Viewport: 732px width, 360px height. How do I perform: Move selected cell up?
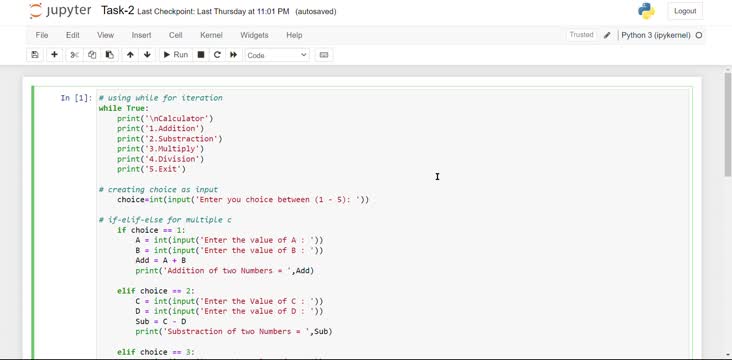tap(130, 55)
